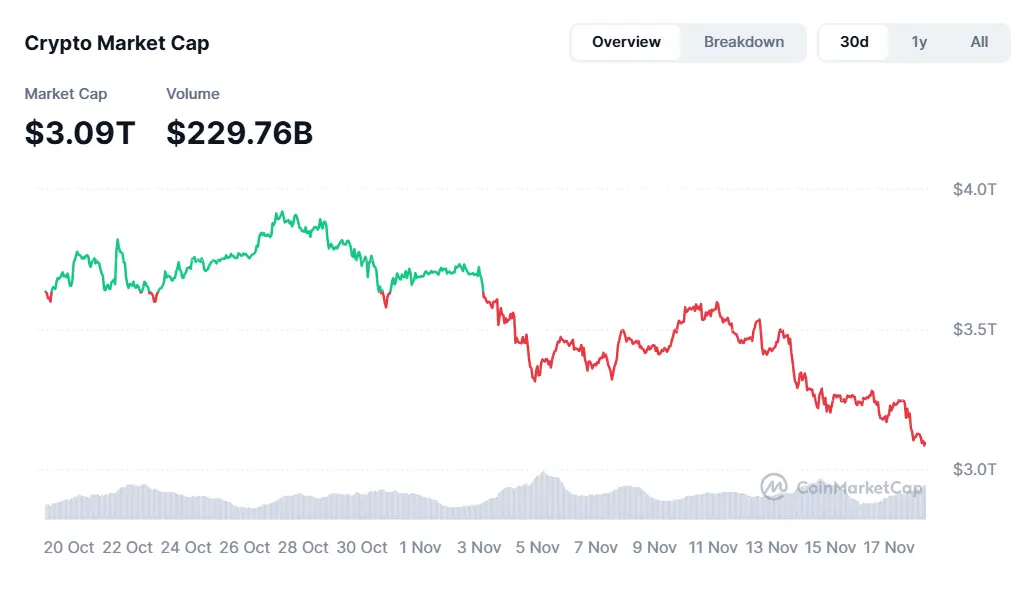1022x595 pixels.
Task: Click the chart peak on 28 Oct
Action: pyautogui.click(x=281, y=212)
